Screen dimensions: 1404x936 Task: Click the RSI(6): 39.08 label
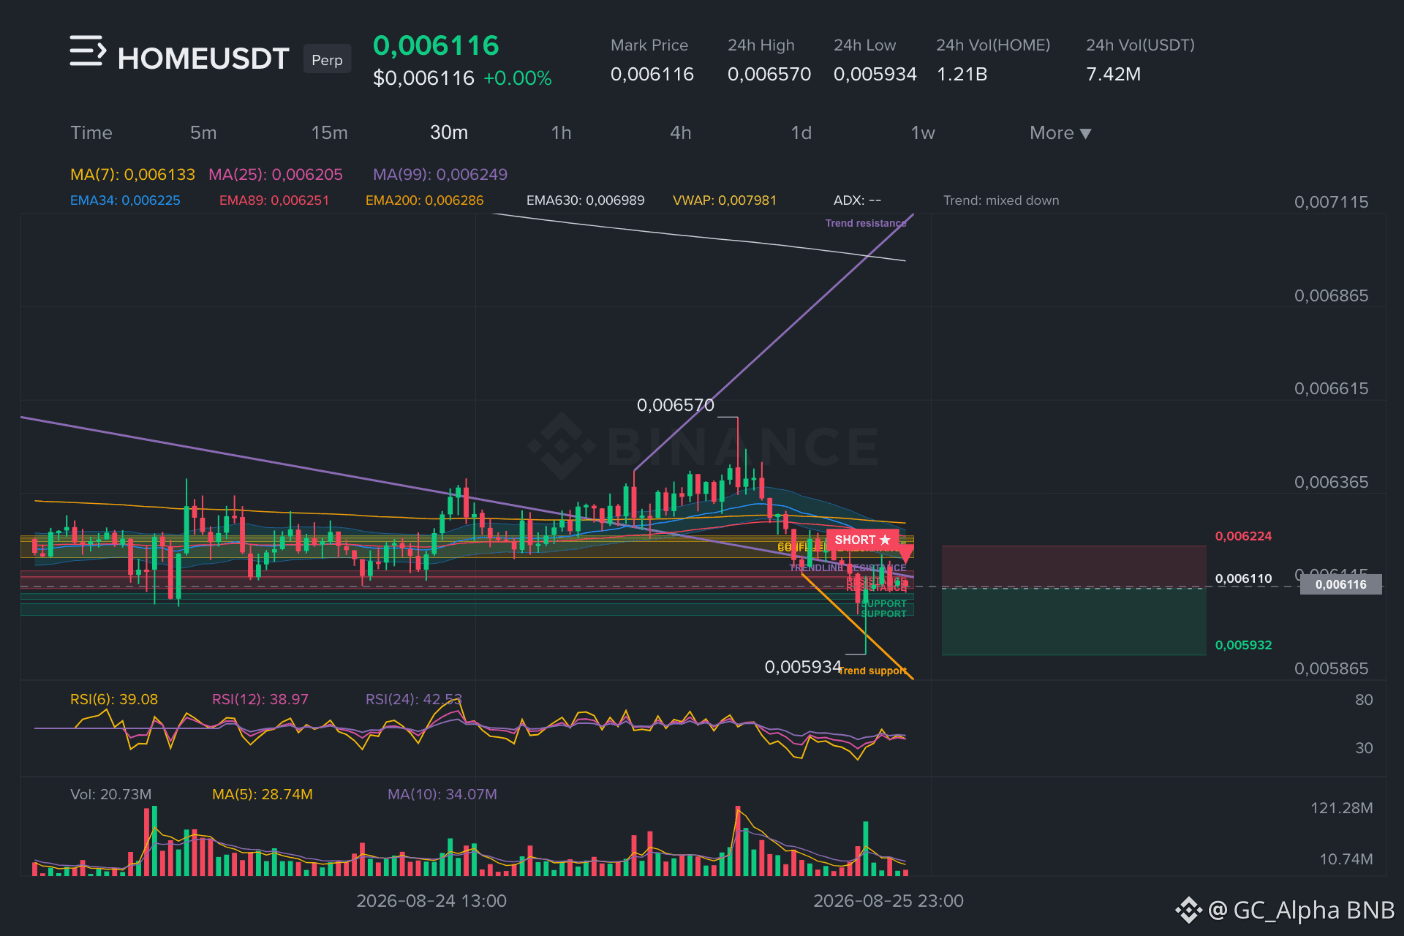pyautogui.click(x=114, y=699)
